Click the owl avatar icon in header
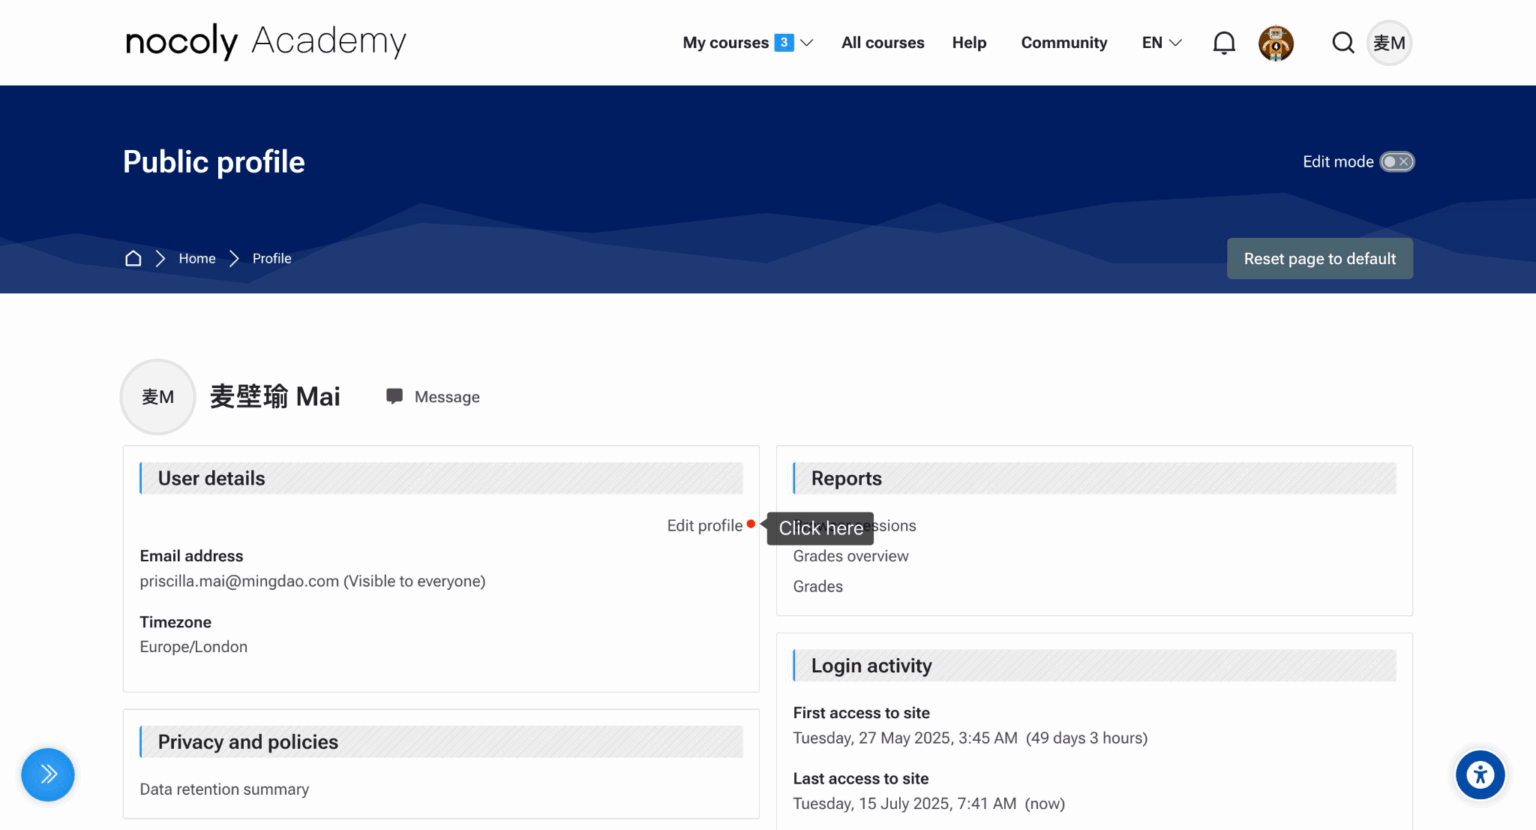Viewport: 1536px width, 830px height. point(1276,43)
